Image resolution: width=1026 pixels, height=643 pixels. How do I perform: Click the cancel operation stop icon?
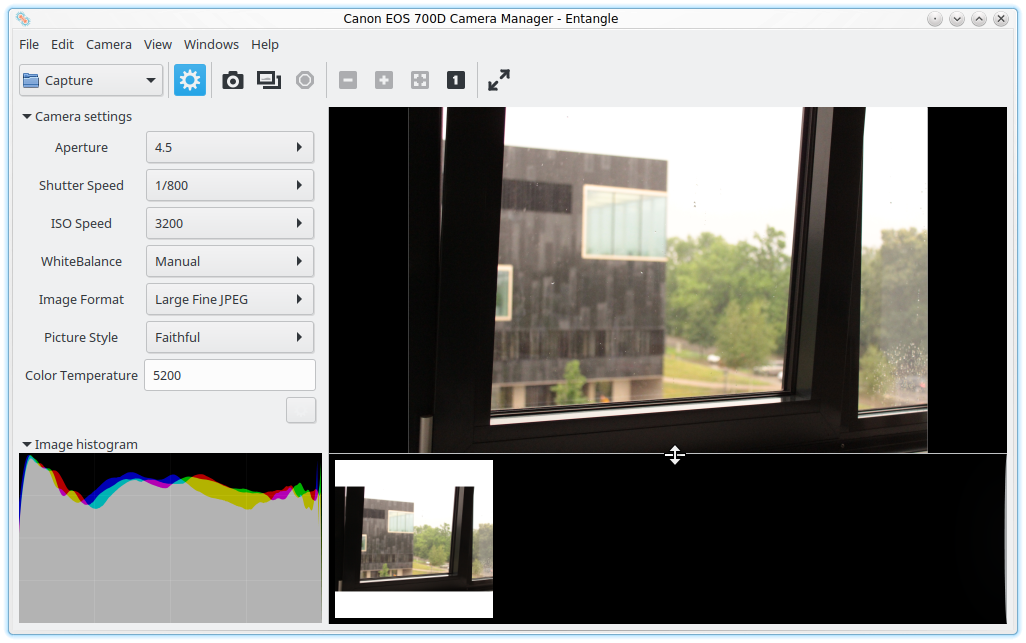click(305, 81)
